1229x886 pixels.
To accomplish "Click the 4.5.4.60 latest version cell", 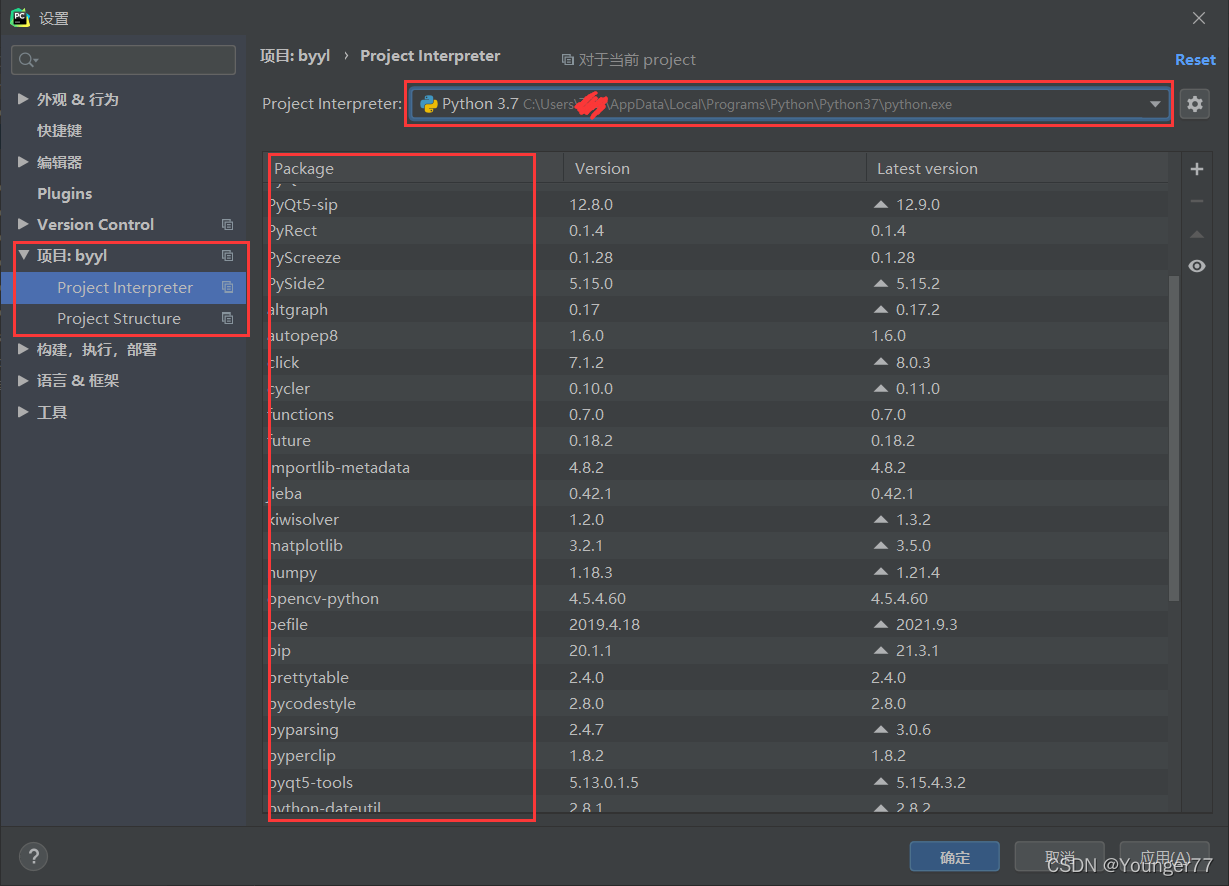I will coord(899,599).
